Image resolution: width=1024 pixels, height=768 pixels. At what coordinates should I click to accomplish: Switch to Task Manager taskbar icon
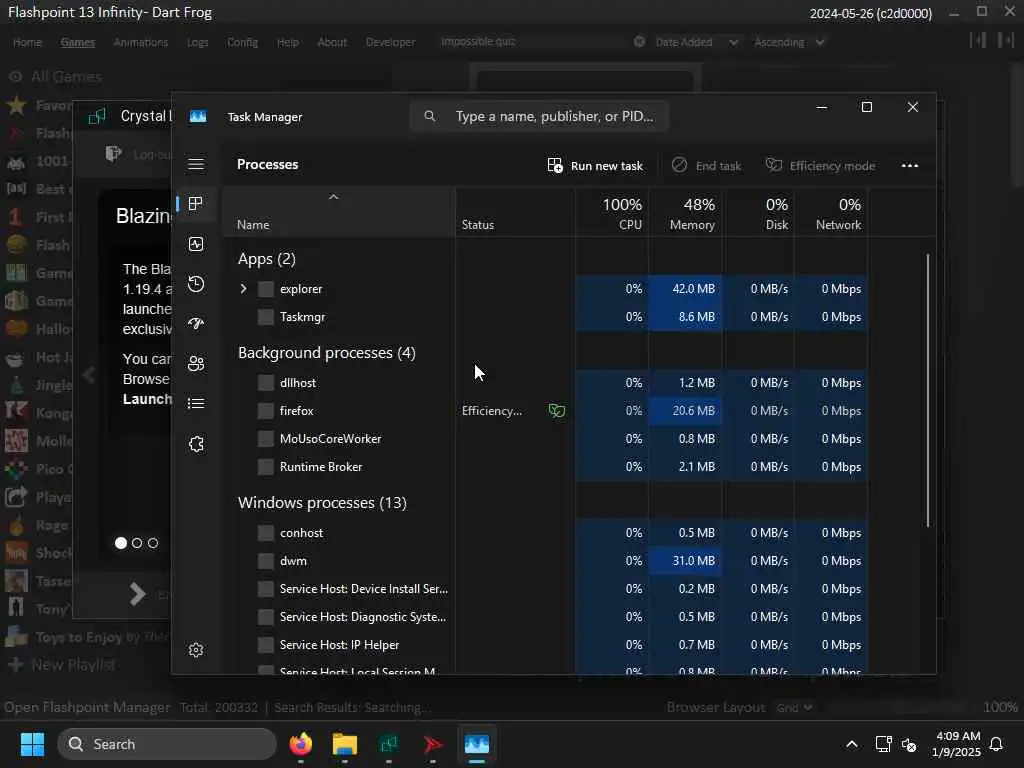coord(477,744)
